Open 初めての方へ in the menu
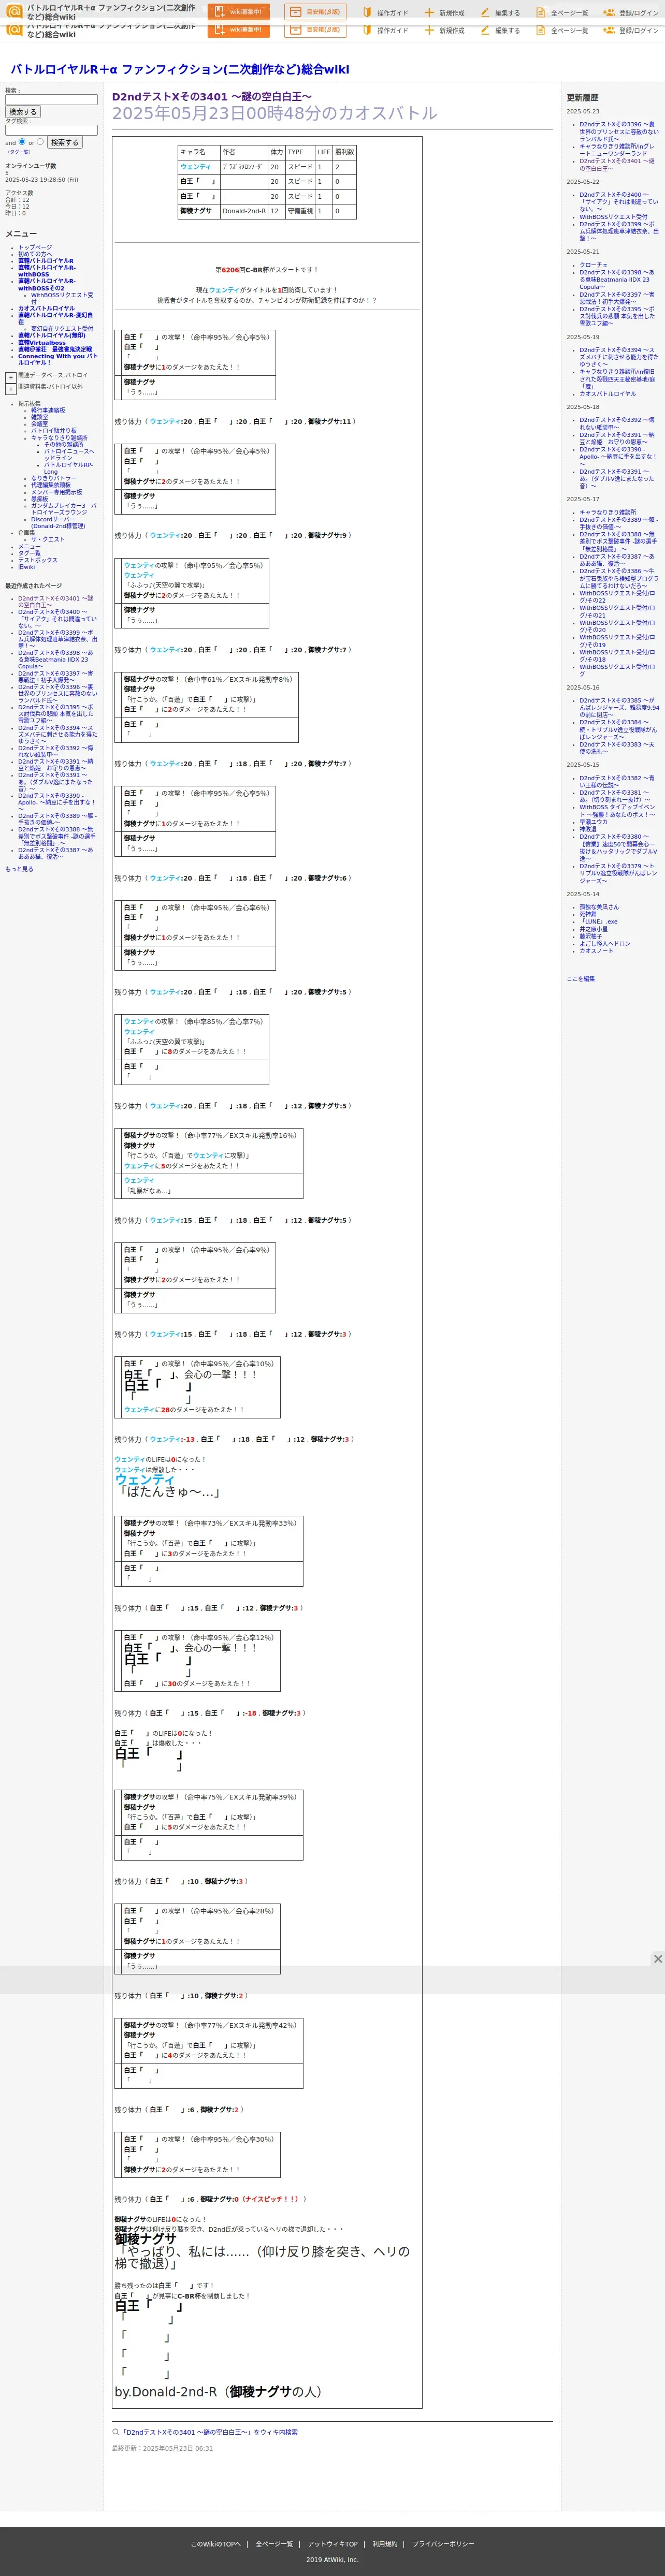This screenshot has height=2576, width=665. tap(35, 254)
